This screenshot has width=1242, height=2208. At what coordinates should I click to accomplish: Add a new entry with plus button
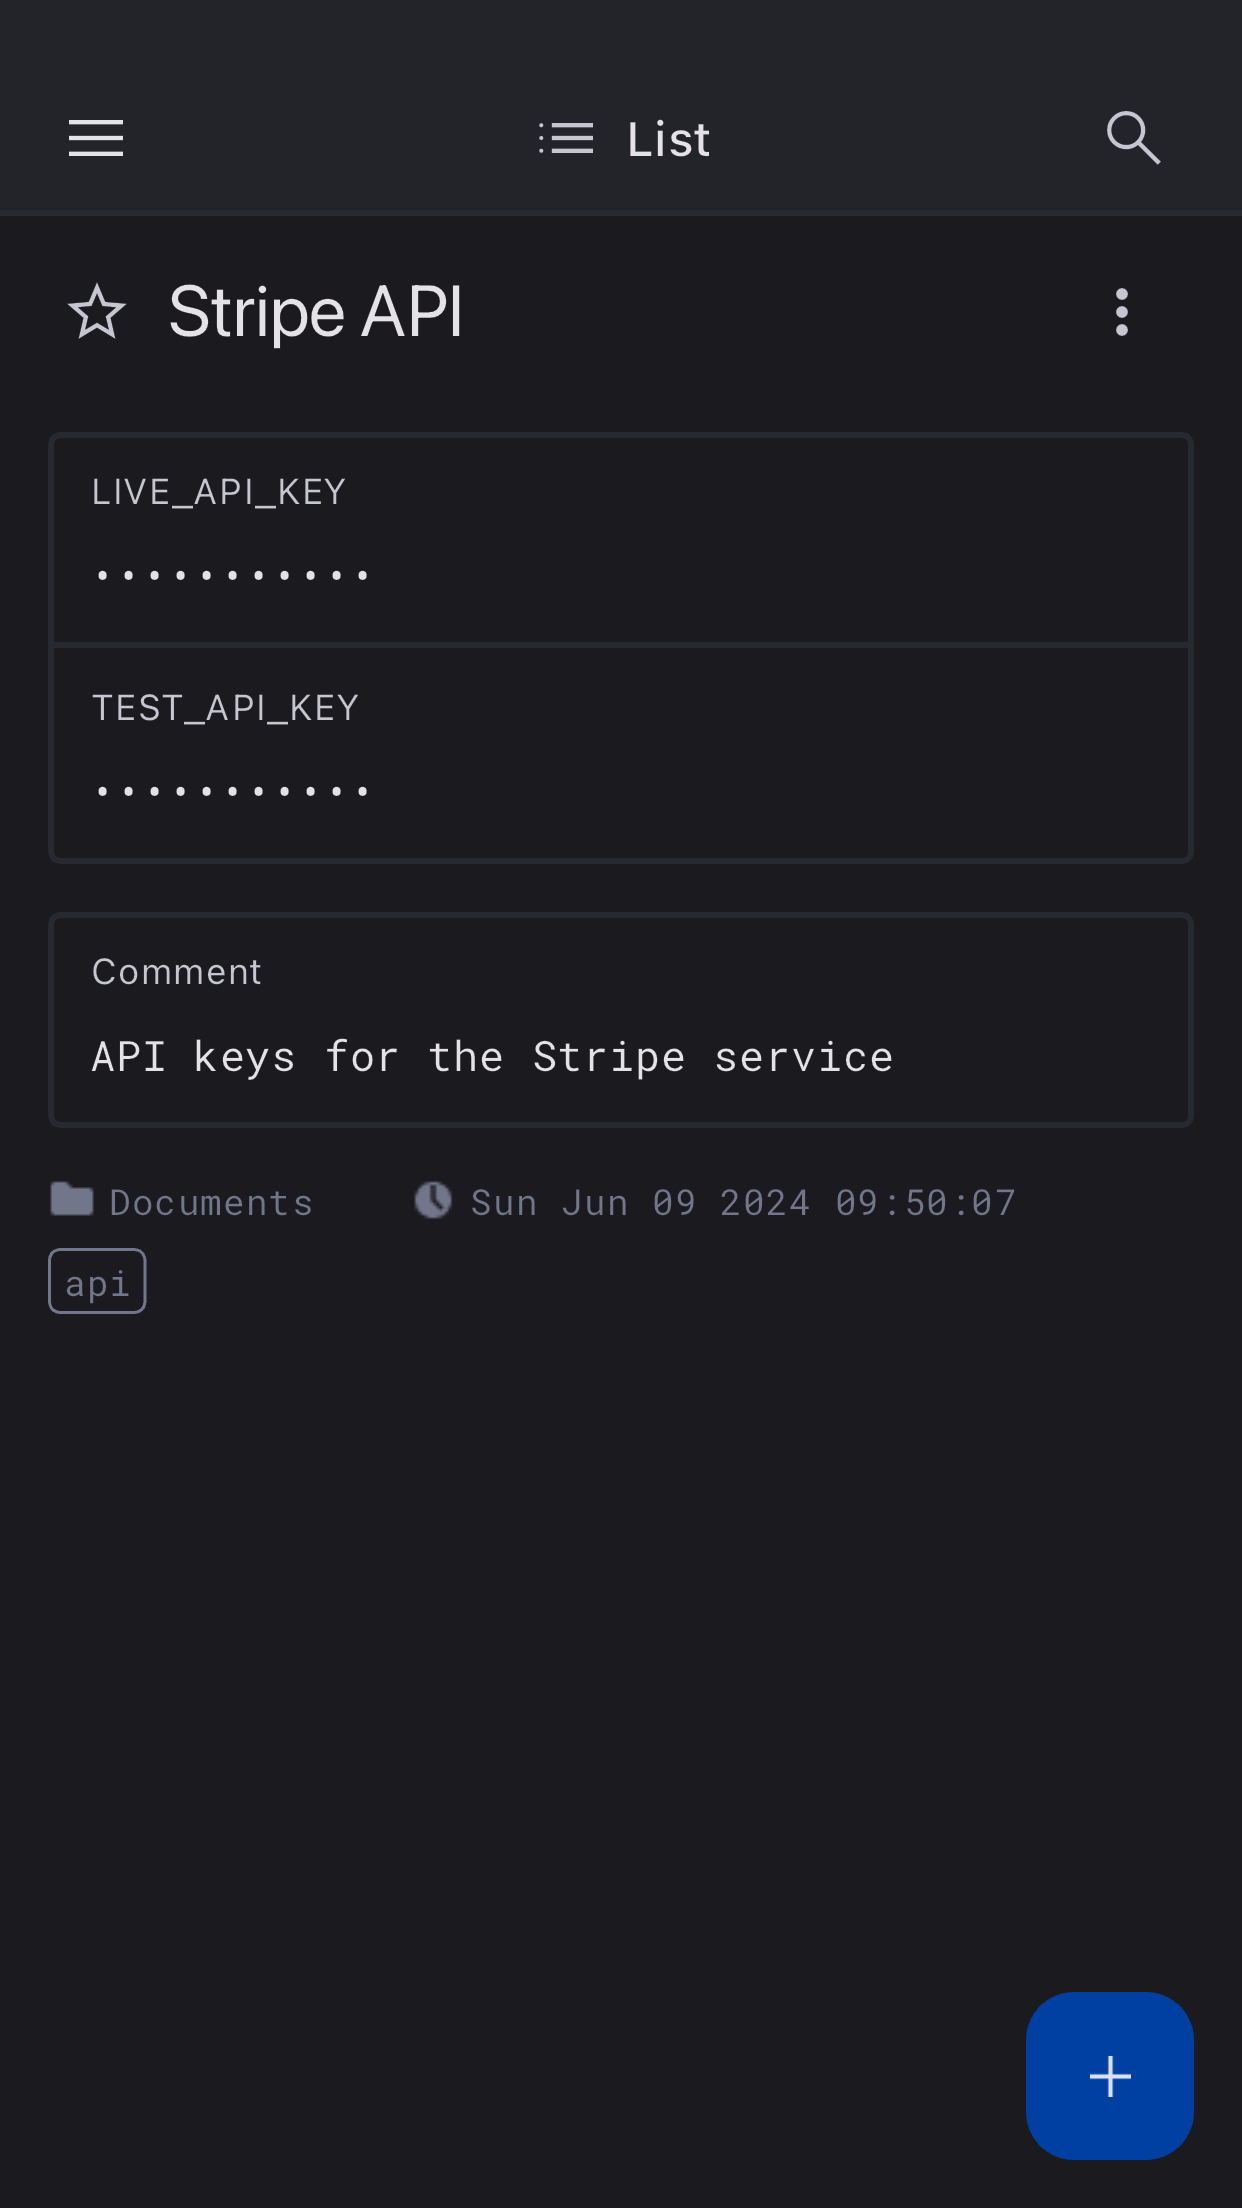(x=1109, y=2076)
